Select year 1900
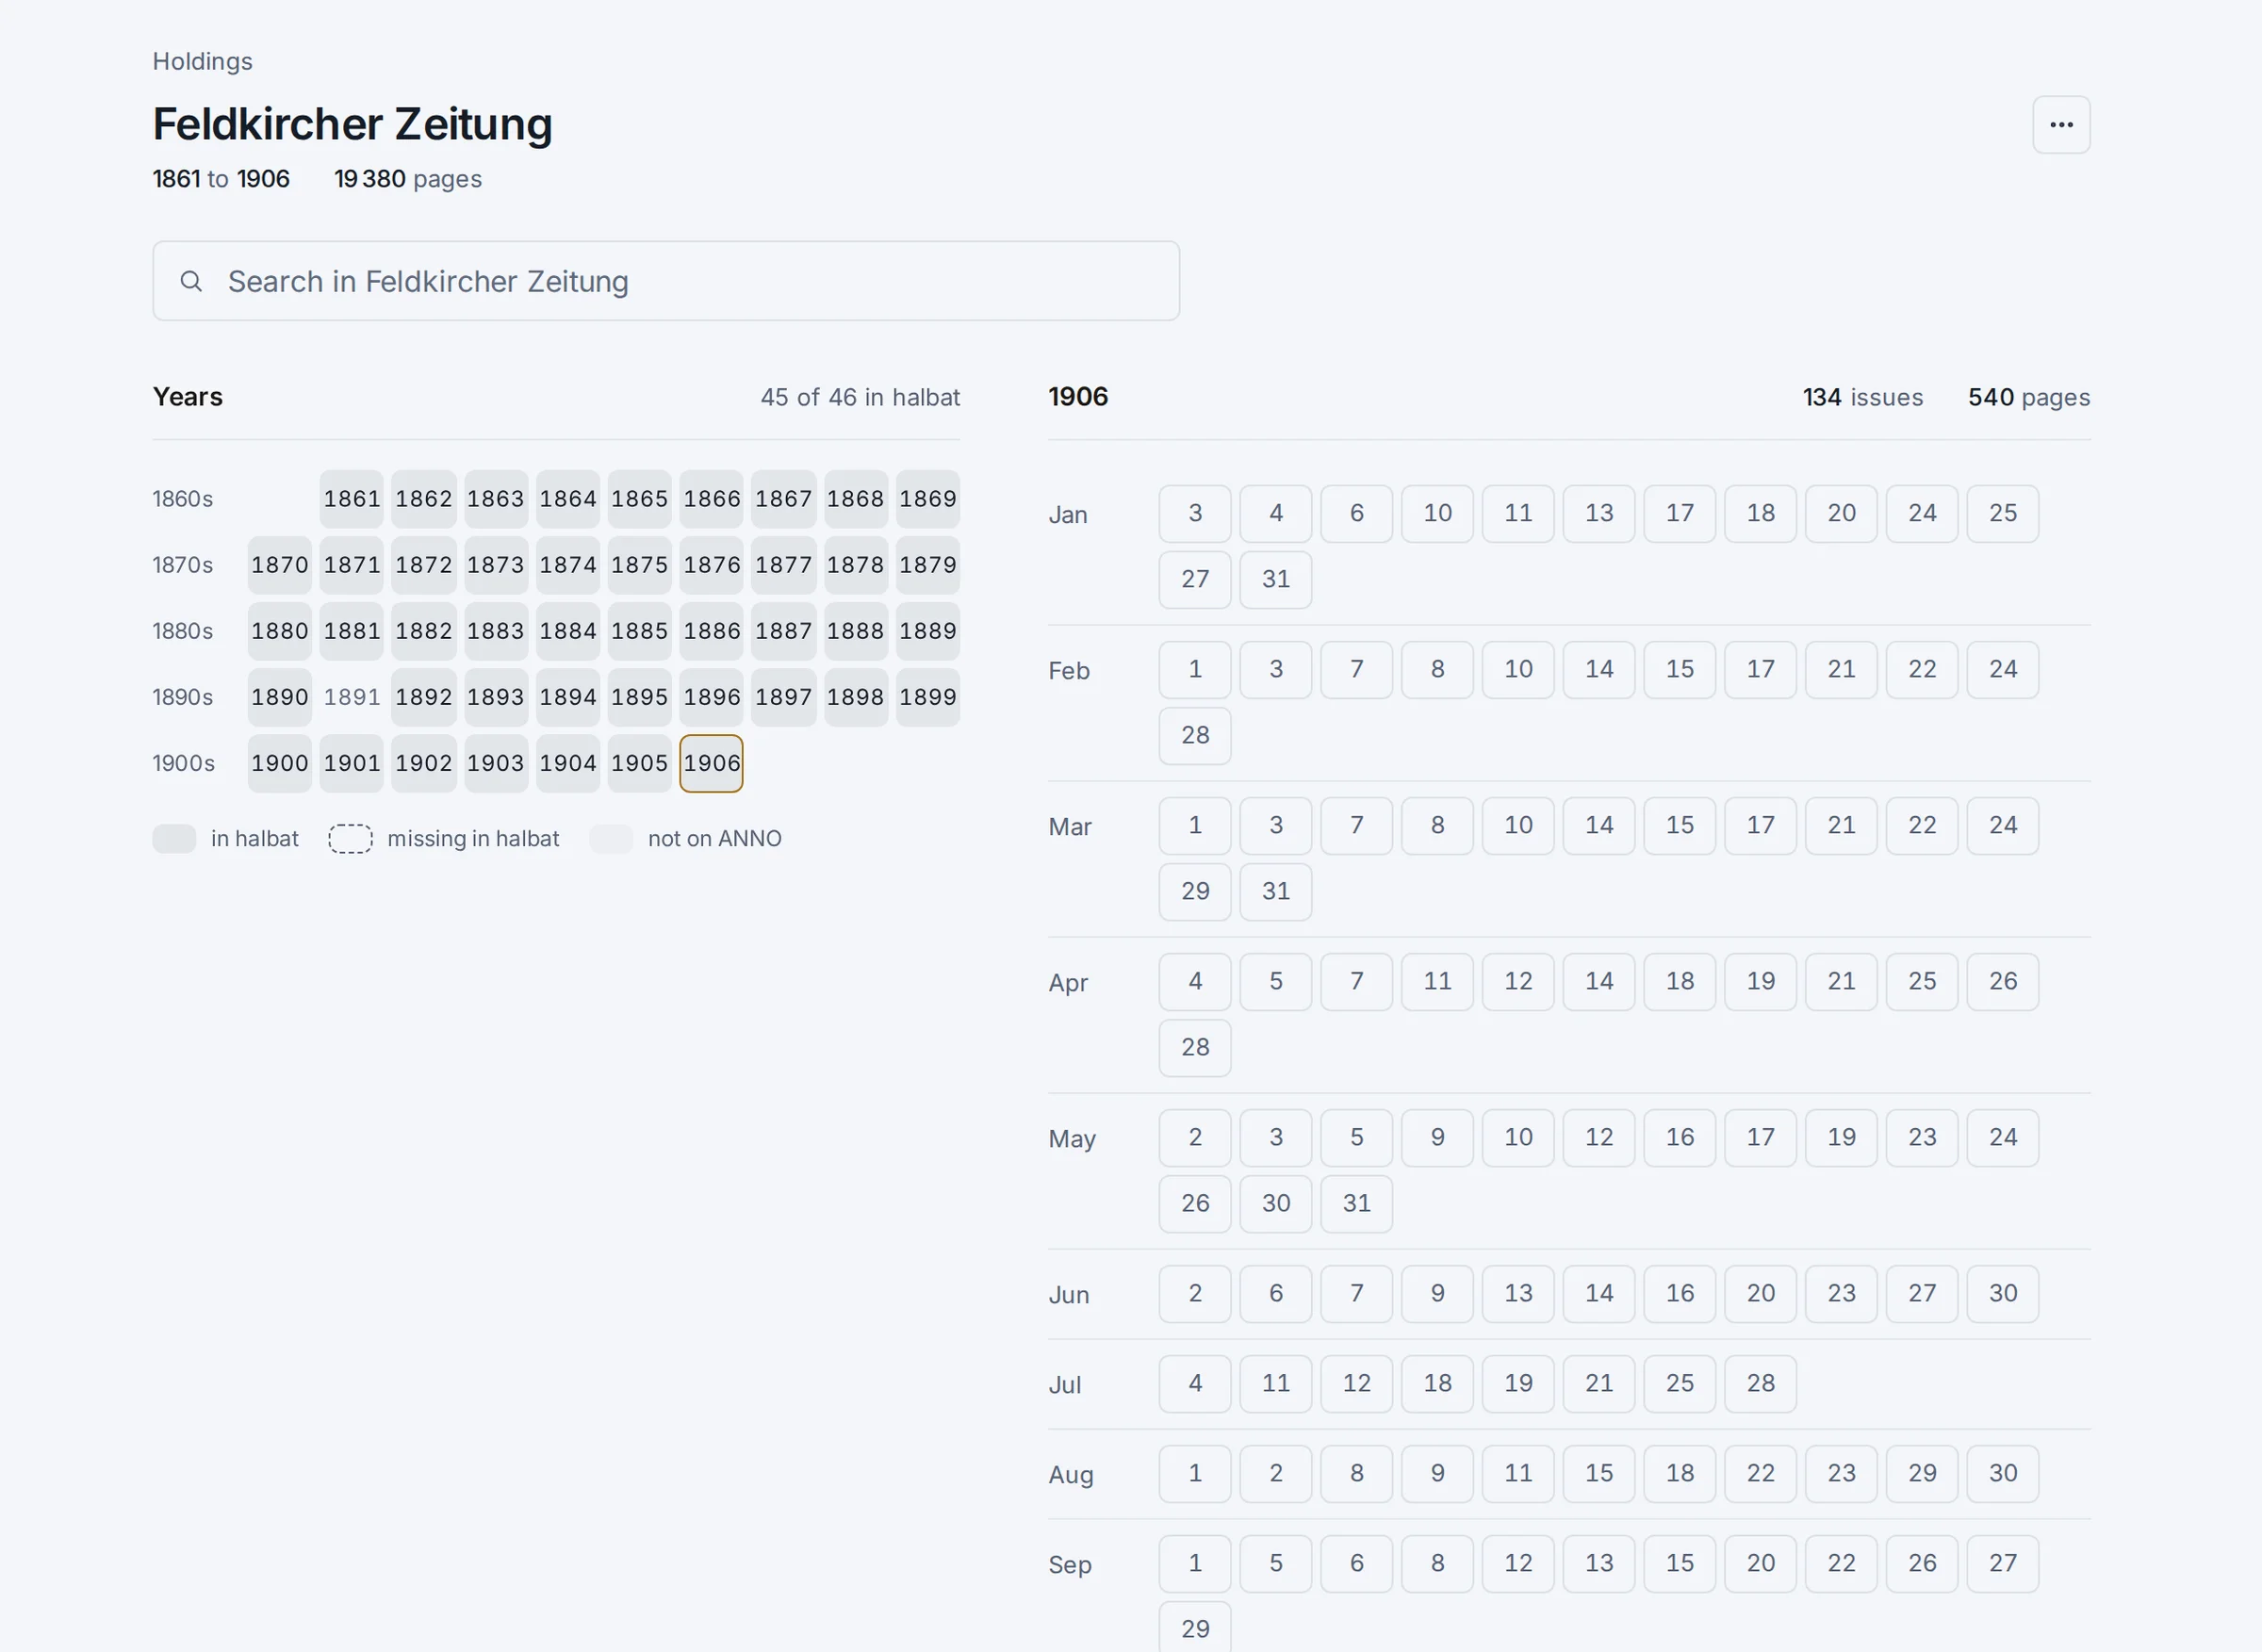 [x=280, y=763]
